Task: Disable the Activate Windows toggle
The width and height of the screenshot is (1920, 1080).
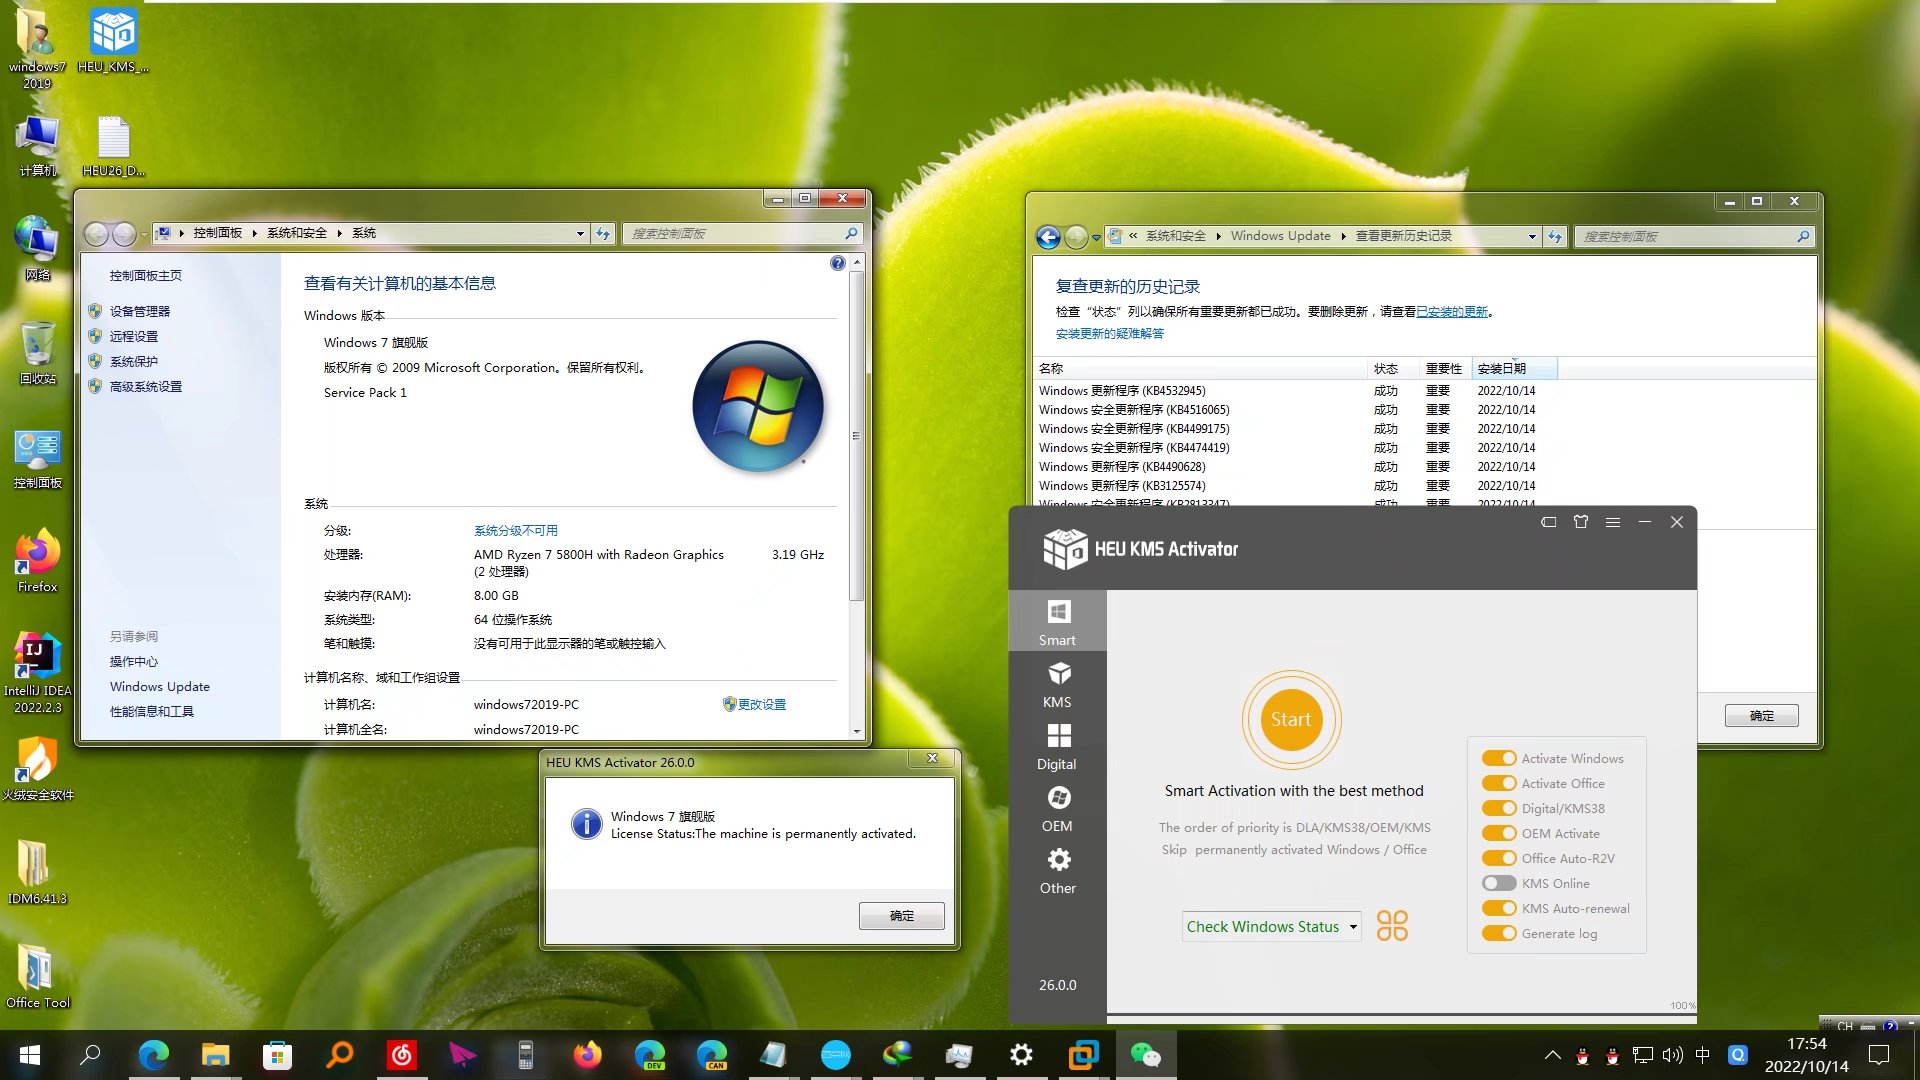Action: [x=1499, y=759]
